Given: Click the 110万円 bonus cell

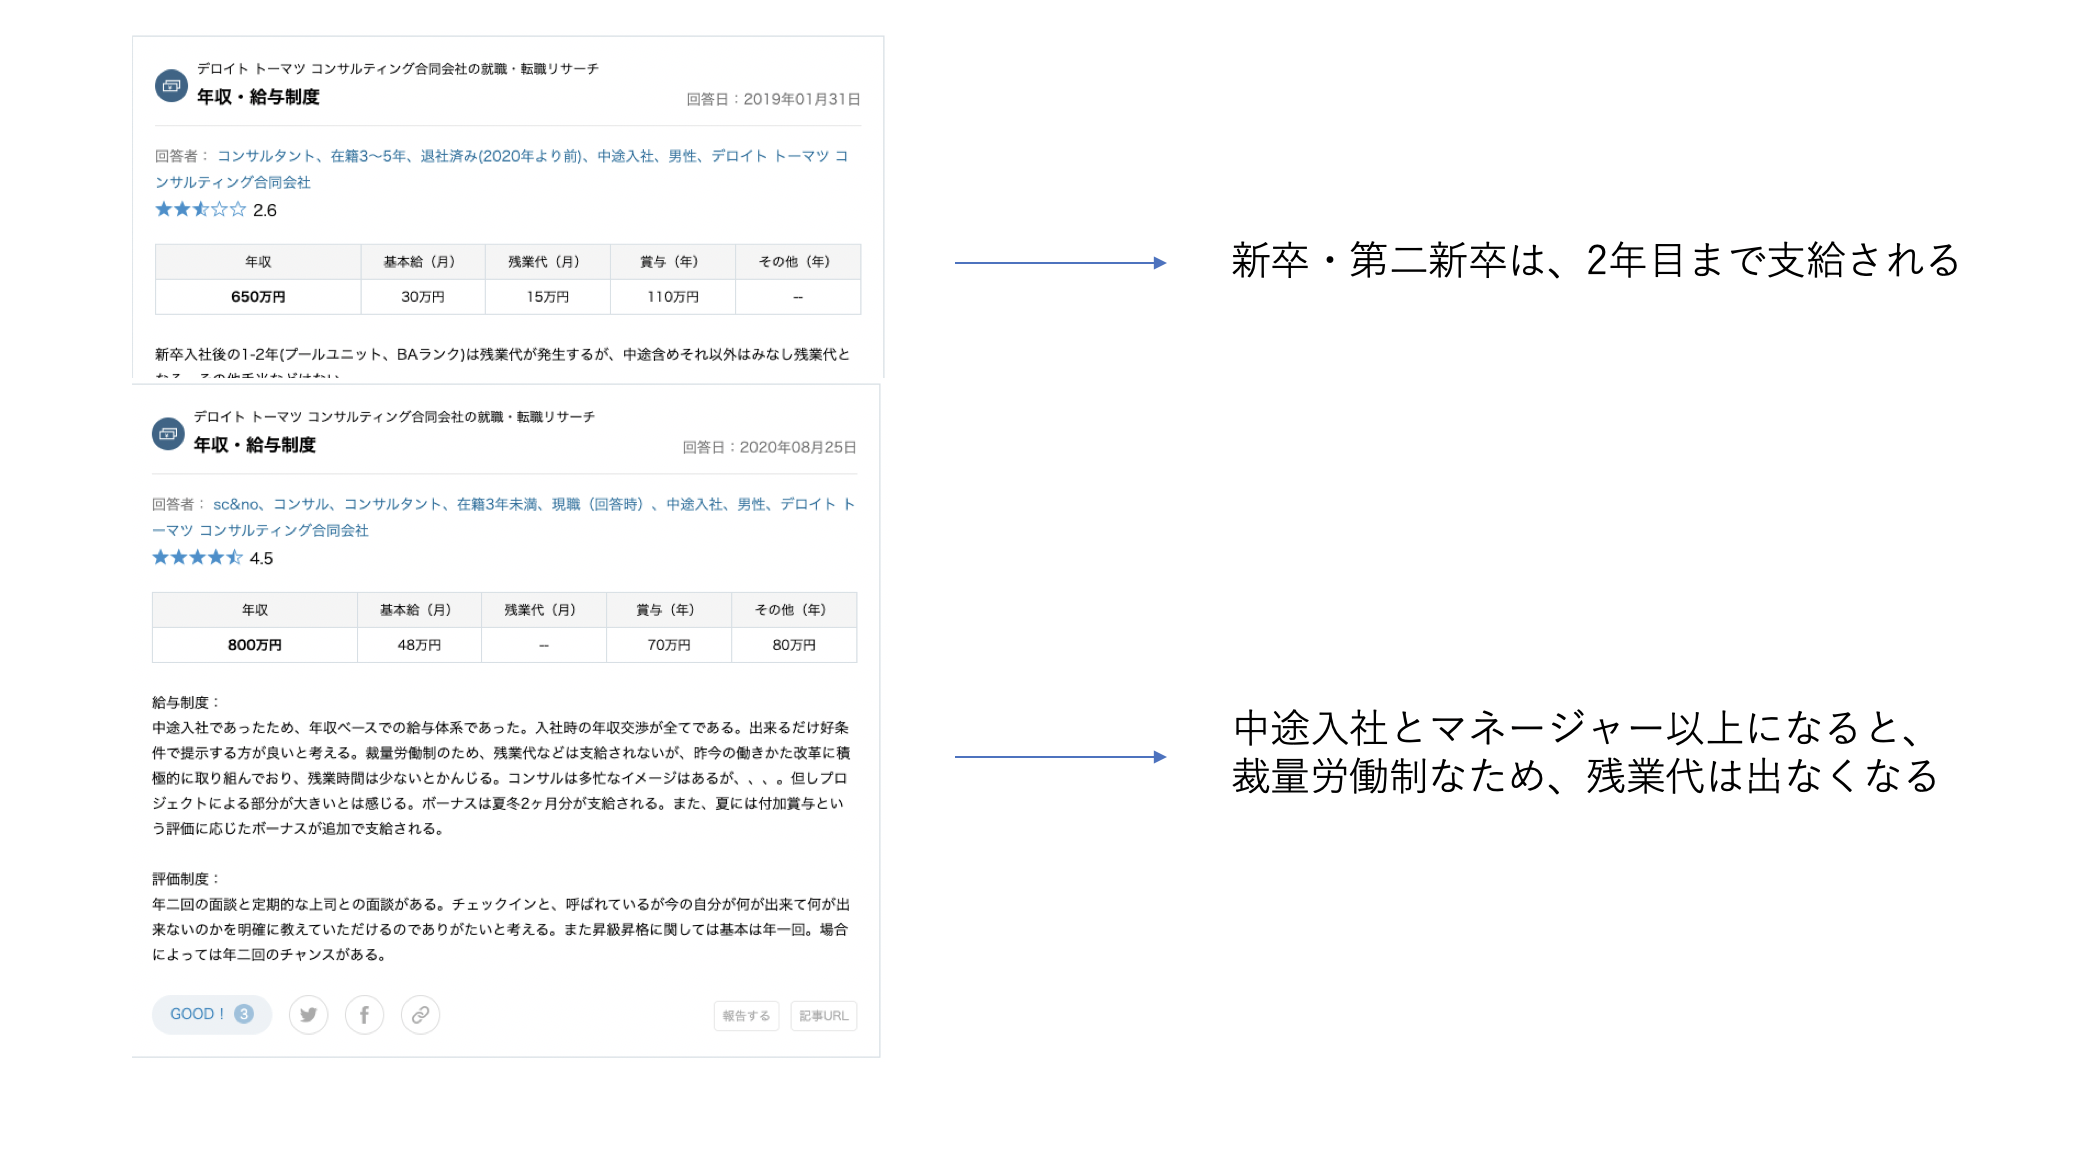Looking at the screenshot, I should [x=673, y=297].
